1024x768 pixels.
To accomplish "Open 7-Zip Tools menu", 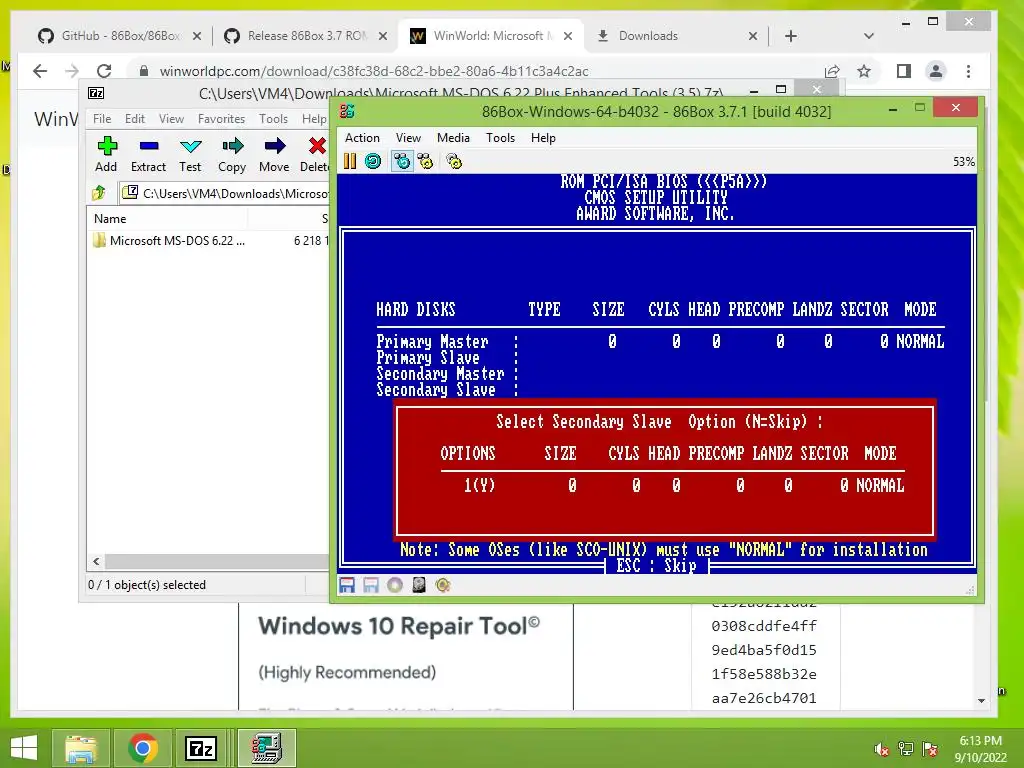I will [273, 119].
